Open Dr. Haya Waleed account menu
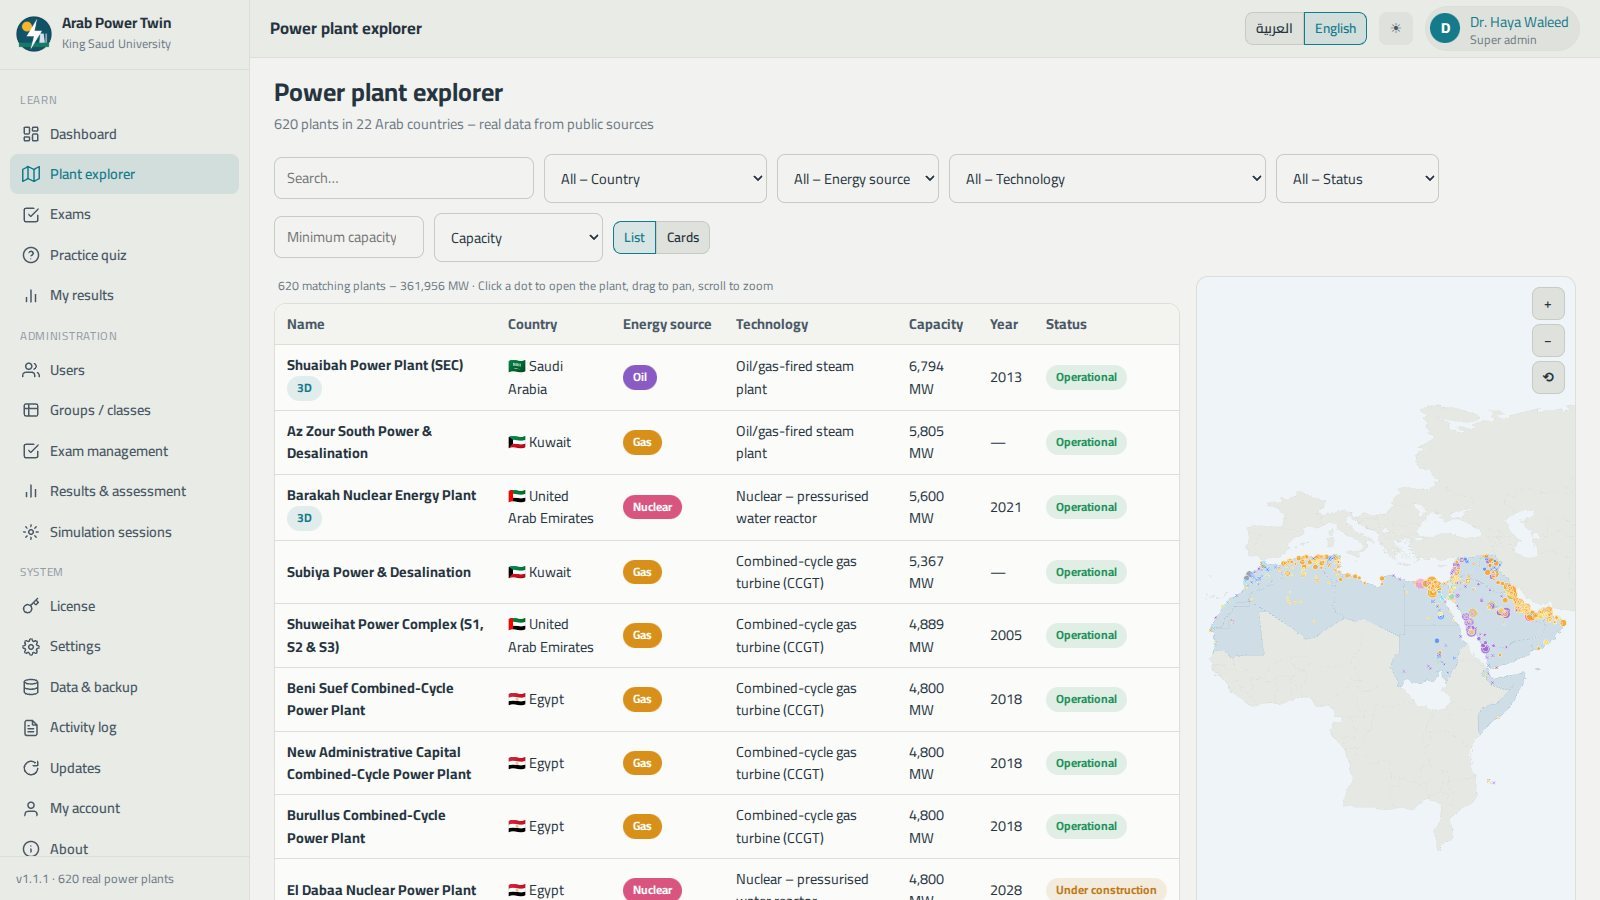Screen dimensions: 1600x900 (1502, 29)
